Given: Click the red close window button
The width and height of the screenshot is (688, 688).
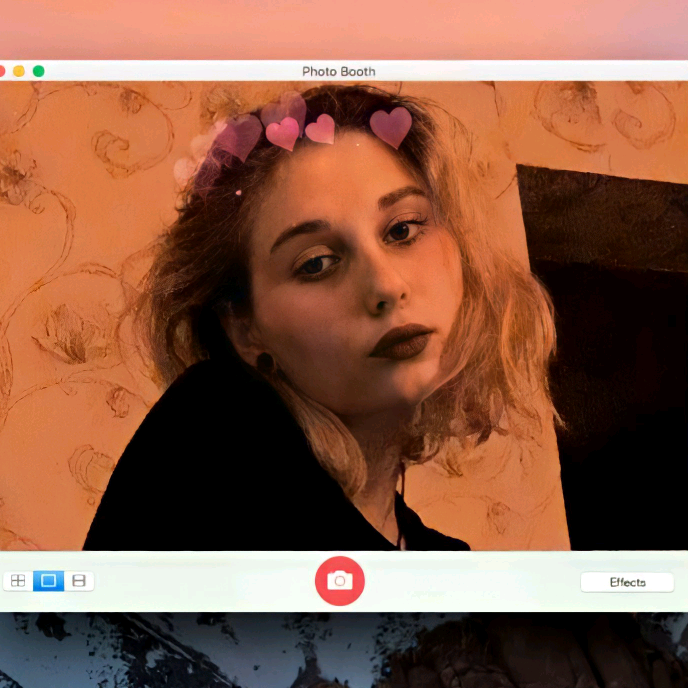Looking at the screenshot, I should (1, 71).
